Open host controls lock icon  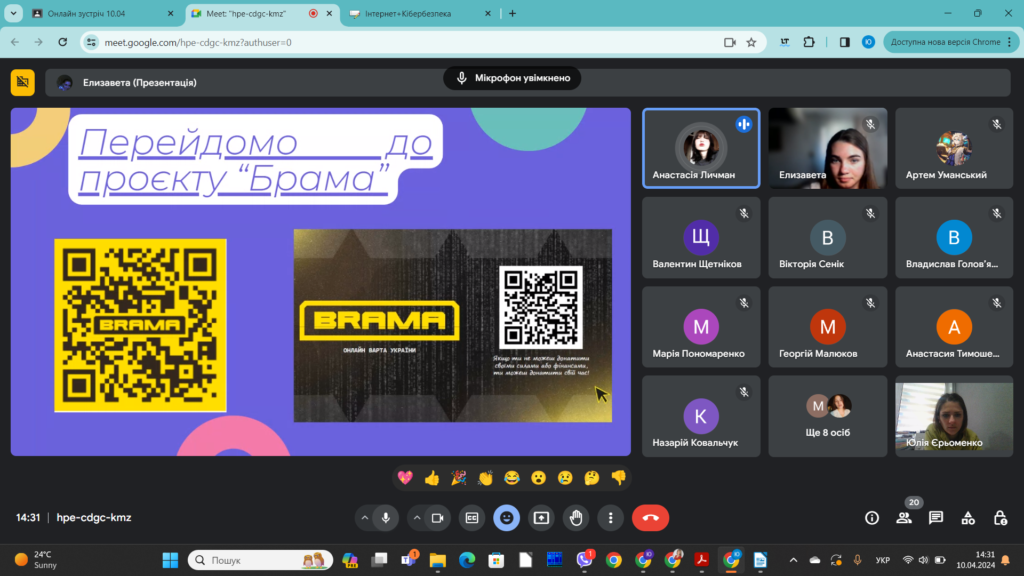tap(1000, 518)
